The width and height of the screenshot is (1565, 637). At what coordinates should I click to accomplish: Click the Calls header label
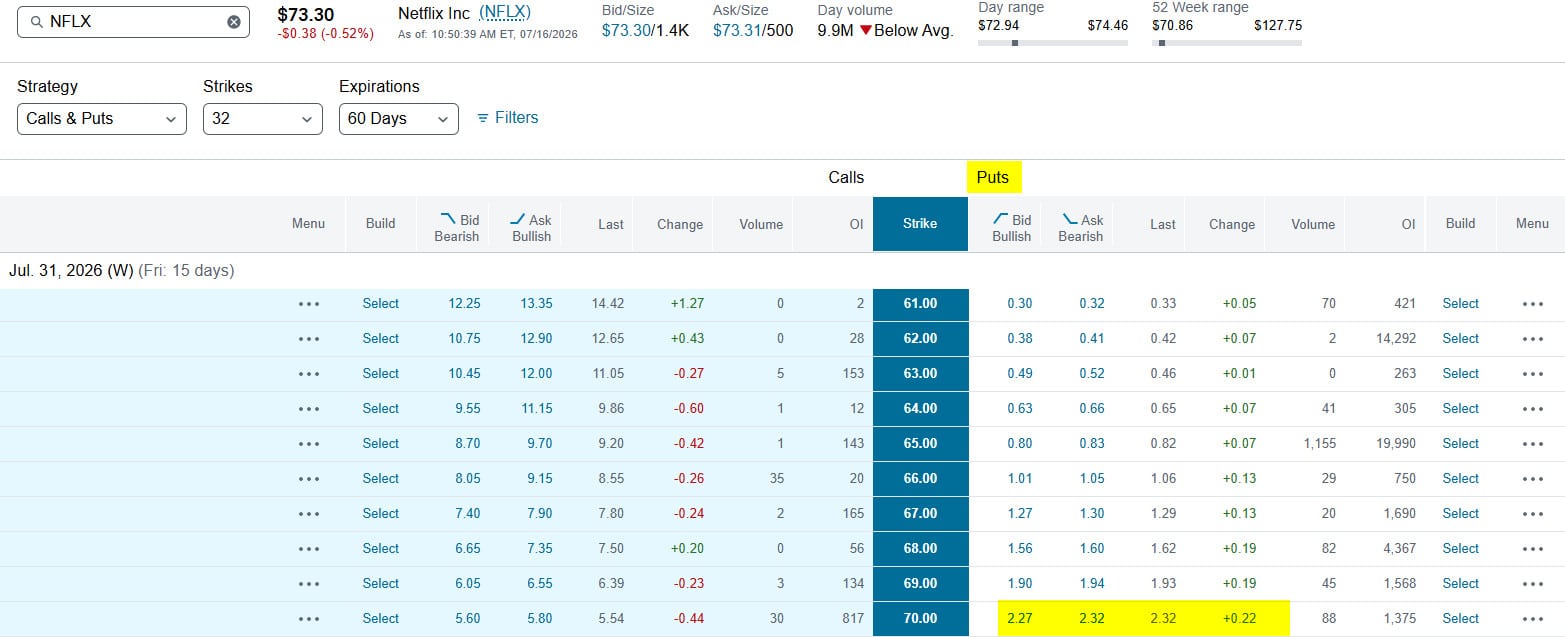tap(846, 177)
